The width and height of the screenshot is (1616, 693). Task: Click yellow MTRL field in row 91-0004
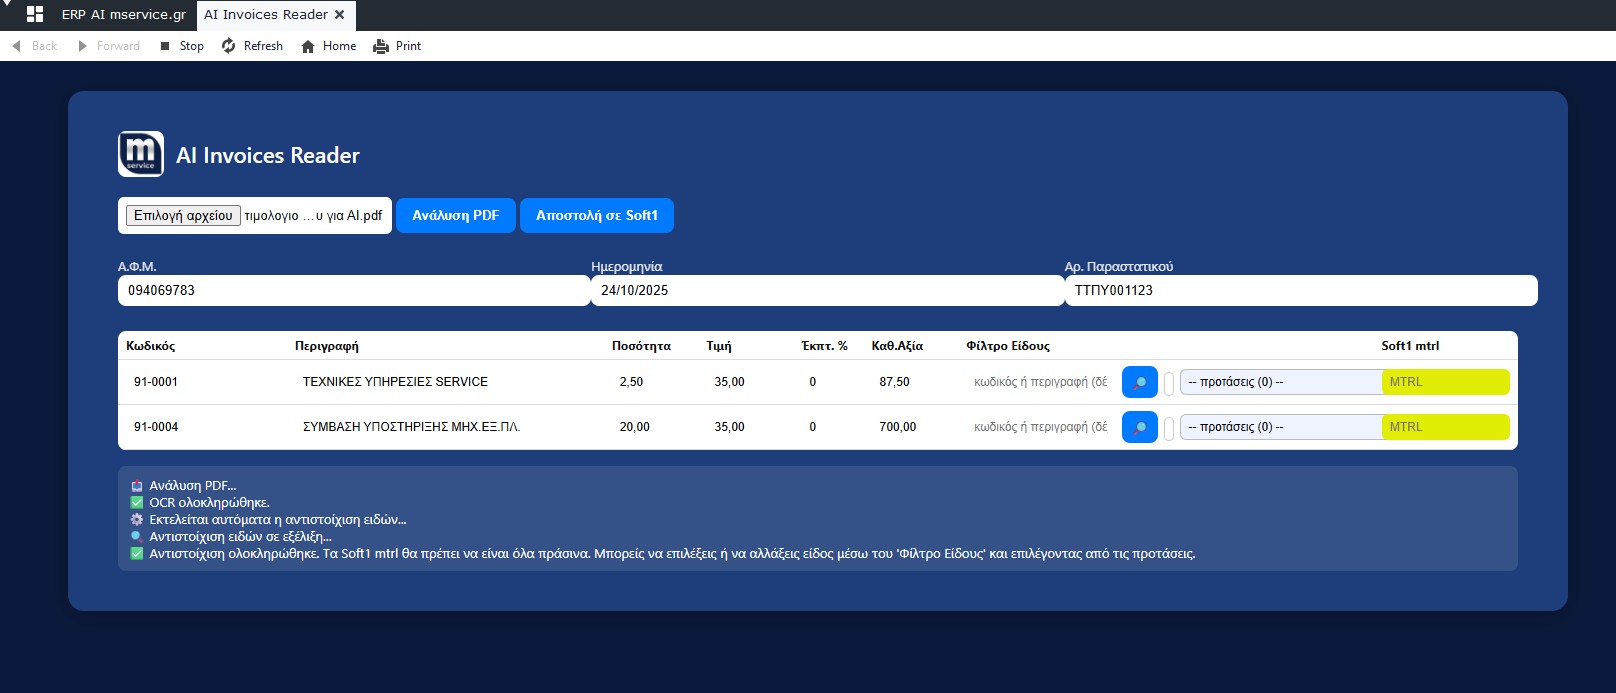point(1446,427)
